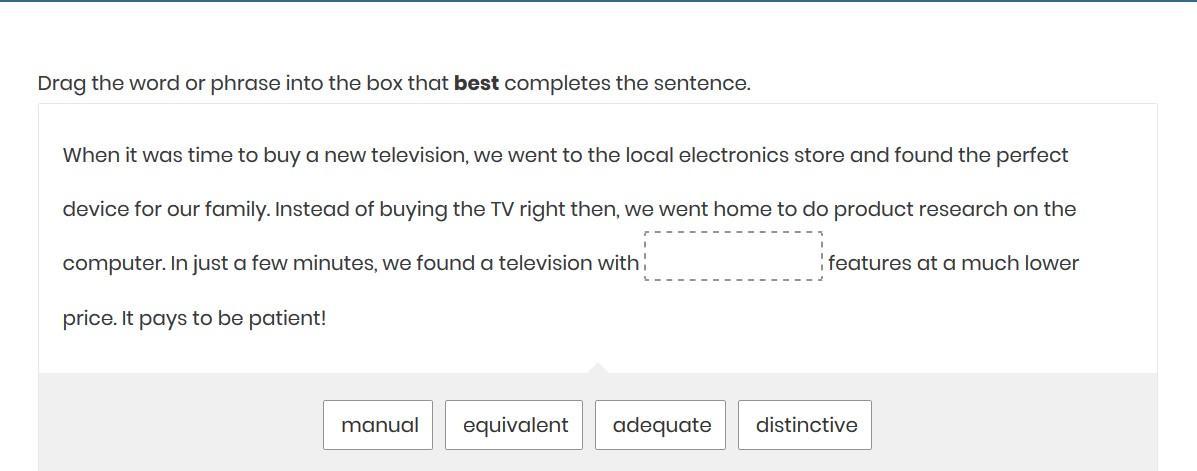Click the "distinctive" answer choice
This screenshot has width=1197, height=471.
click(805, 425)
